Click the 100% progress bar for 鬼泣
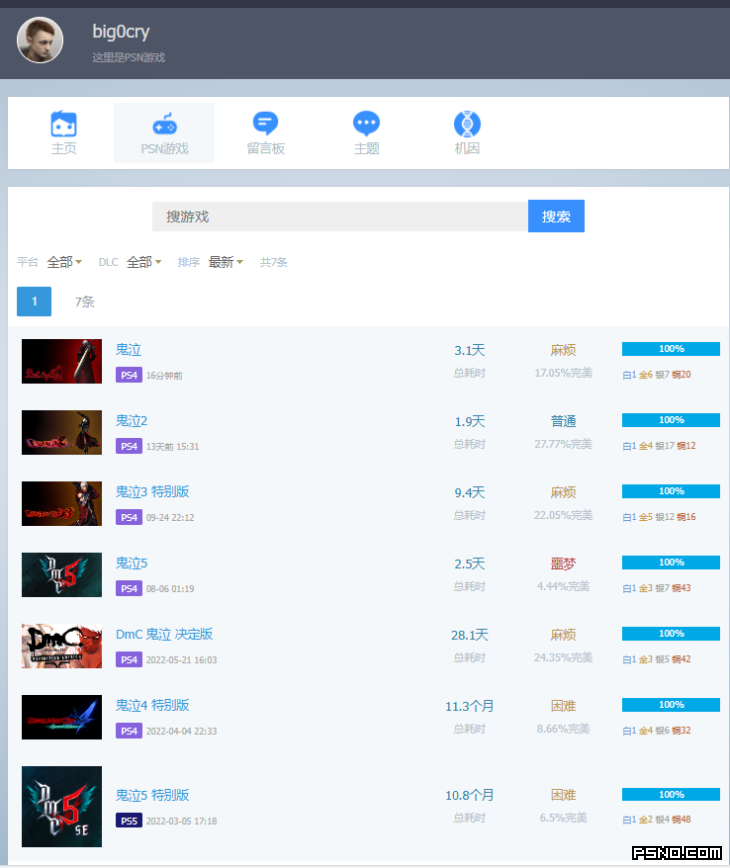Viewport: 730px width, 868px height. 671,349
